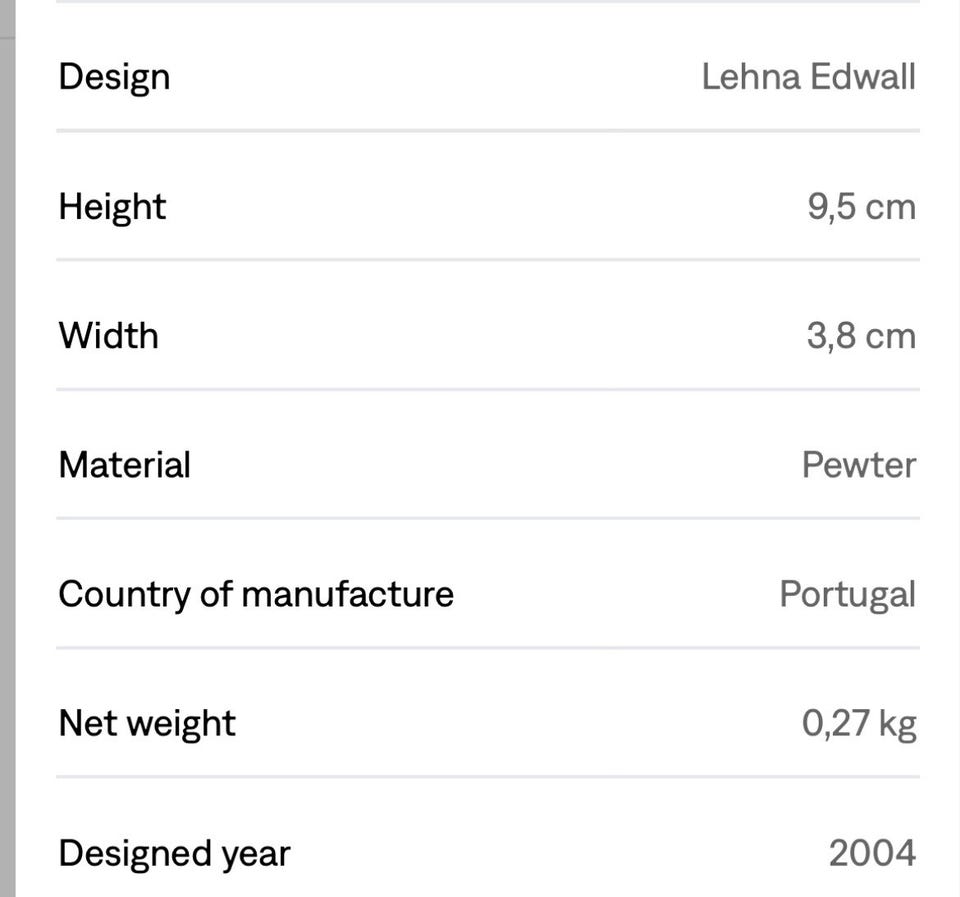This screenshot has width=960, height=897.
Task: Select the 3,8 cm width value
Action: (861, 336)
